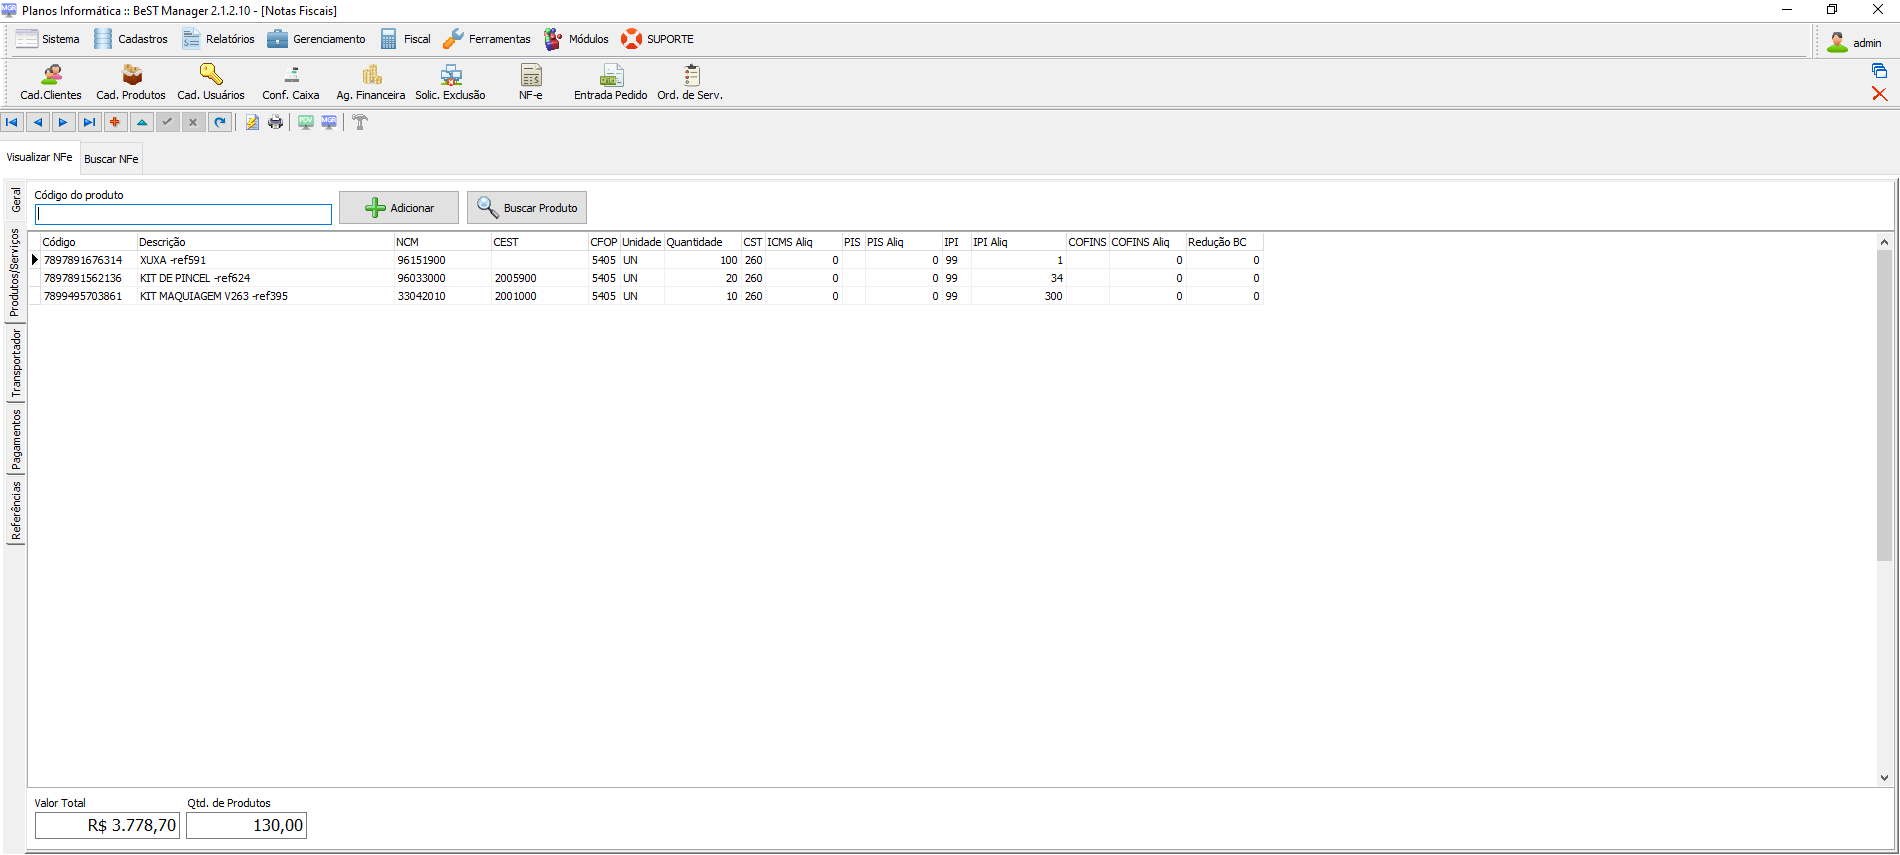The height and width of the screenshot is (855, 1900).
Task: Click NCM cell 33042010
Action: click(442, 296)
